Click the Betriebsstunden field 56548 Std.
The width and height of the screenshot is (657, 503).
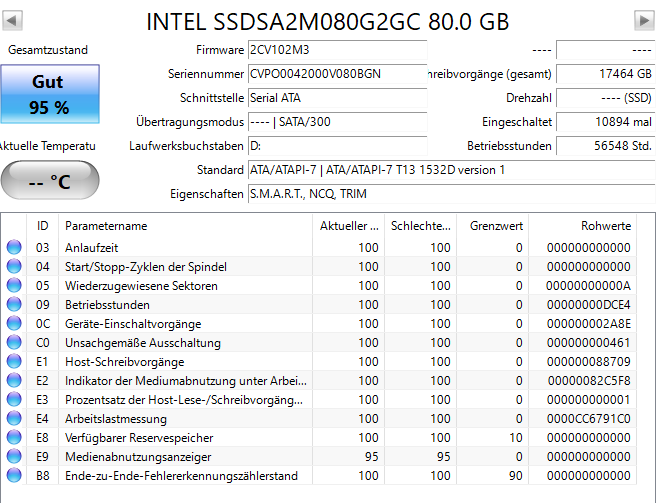point(605,146)
